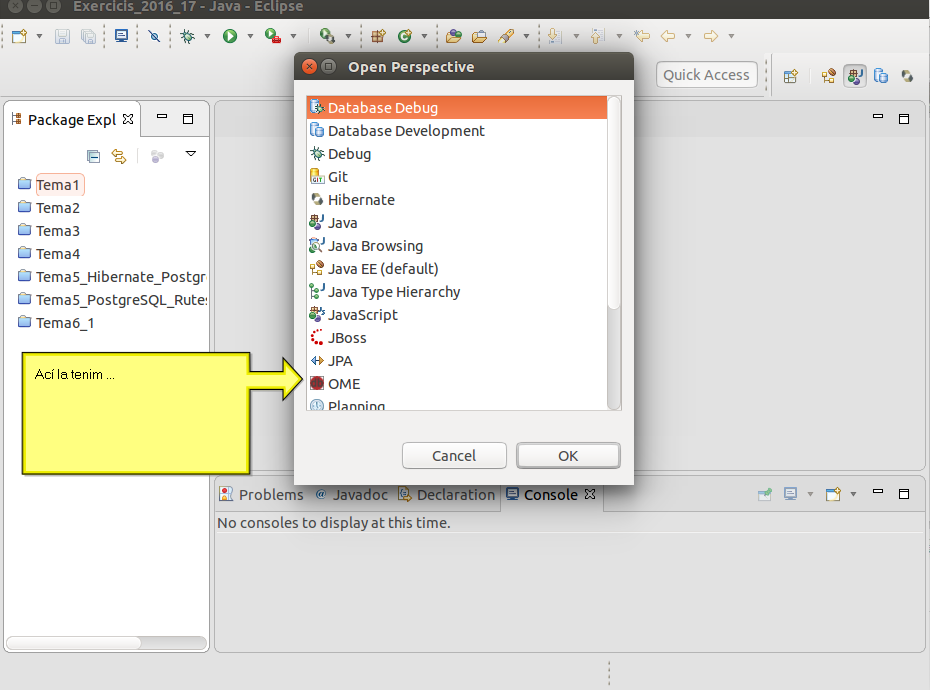Screen dimensions: 930x690
Task: Click Collapse All in Package Explorer
Action: tap(93, 157)
